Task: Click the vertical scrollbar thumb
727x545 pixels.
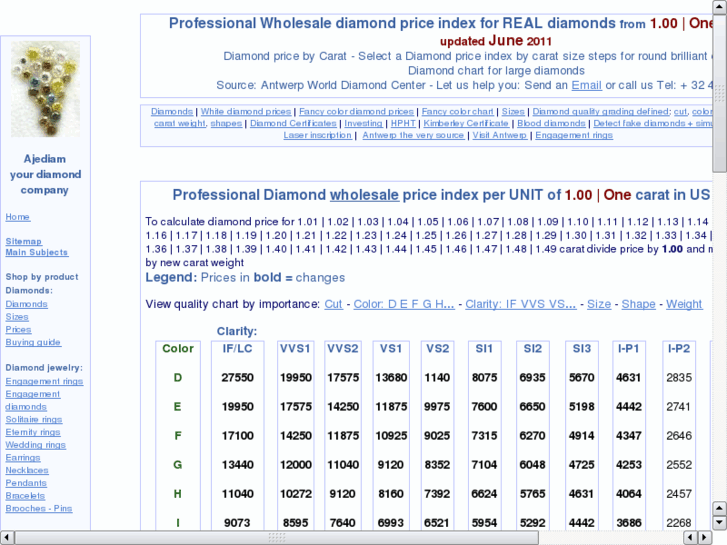Action: (719, 93)
